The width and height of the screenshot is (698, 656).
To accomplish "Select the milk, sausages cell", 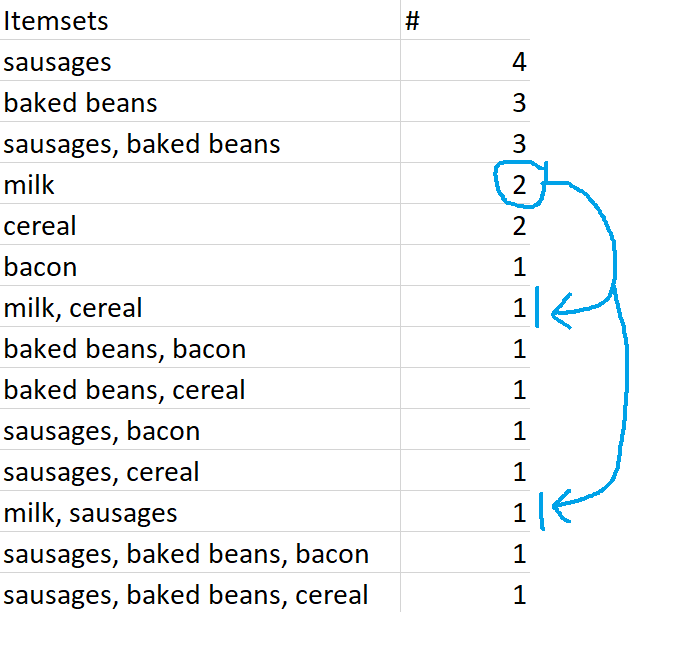I will click(200, 511).
